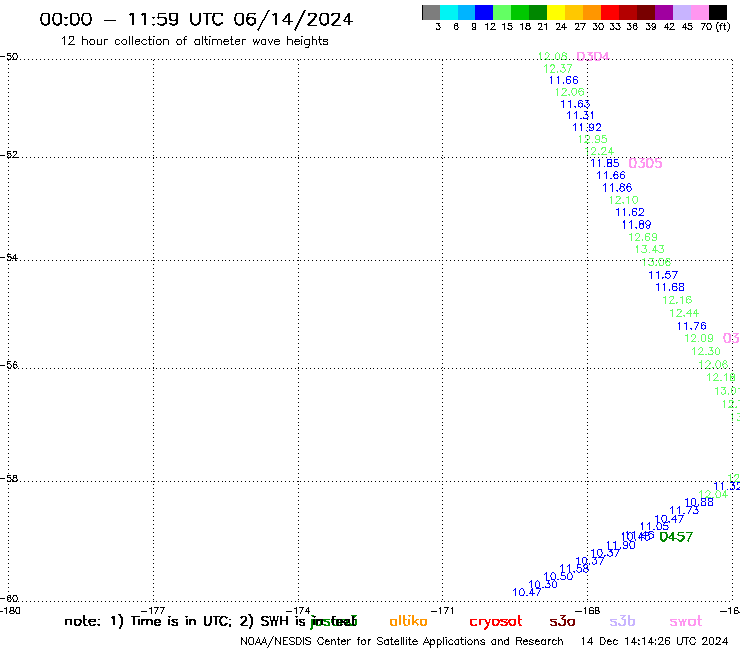Click the wave height value 12.09
Viewport: 740px width, 650px height.
(699, 338)
